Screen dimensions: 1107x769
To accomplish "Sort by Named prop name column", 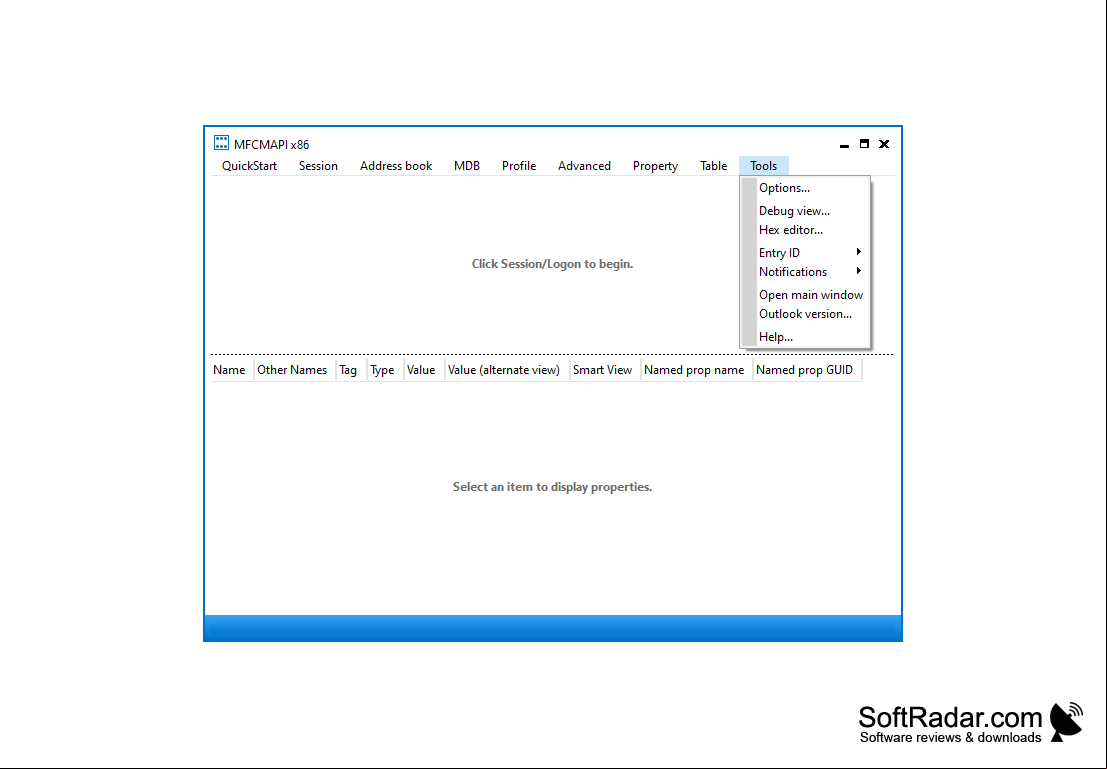I will pyautogui.click(x=697, y=369).
